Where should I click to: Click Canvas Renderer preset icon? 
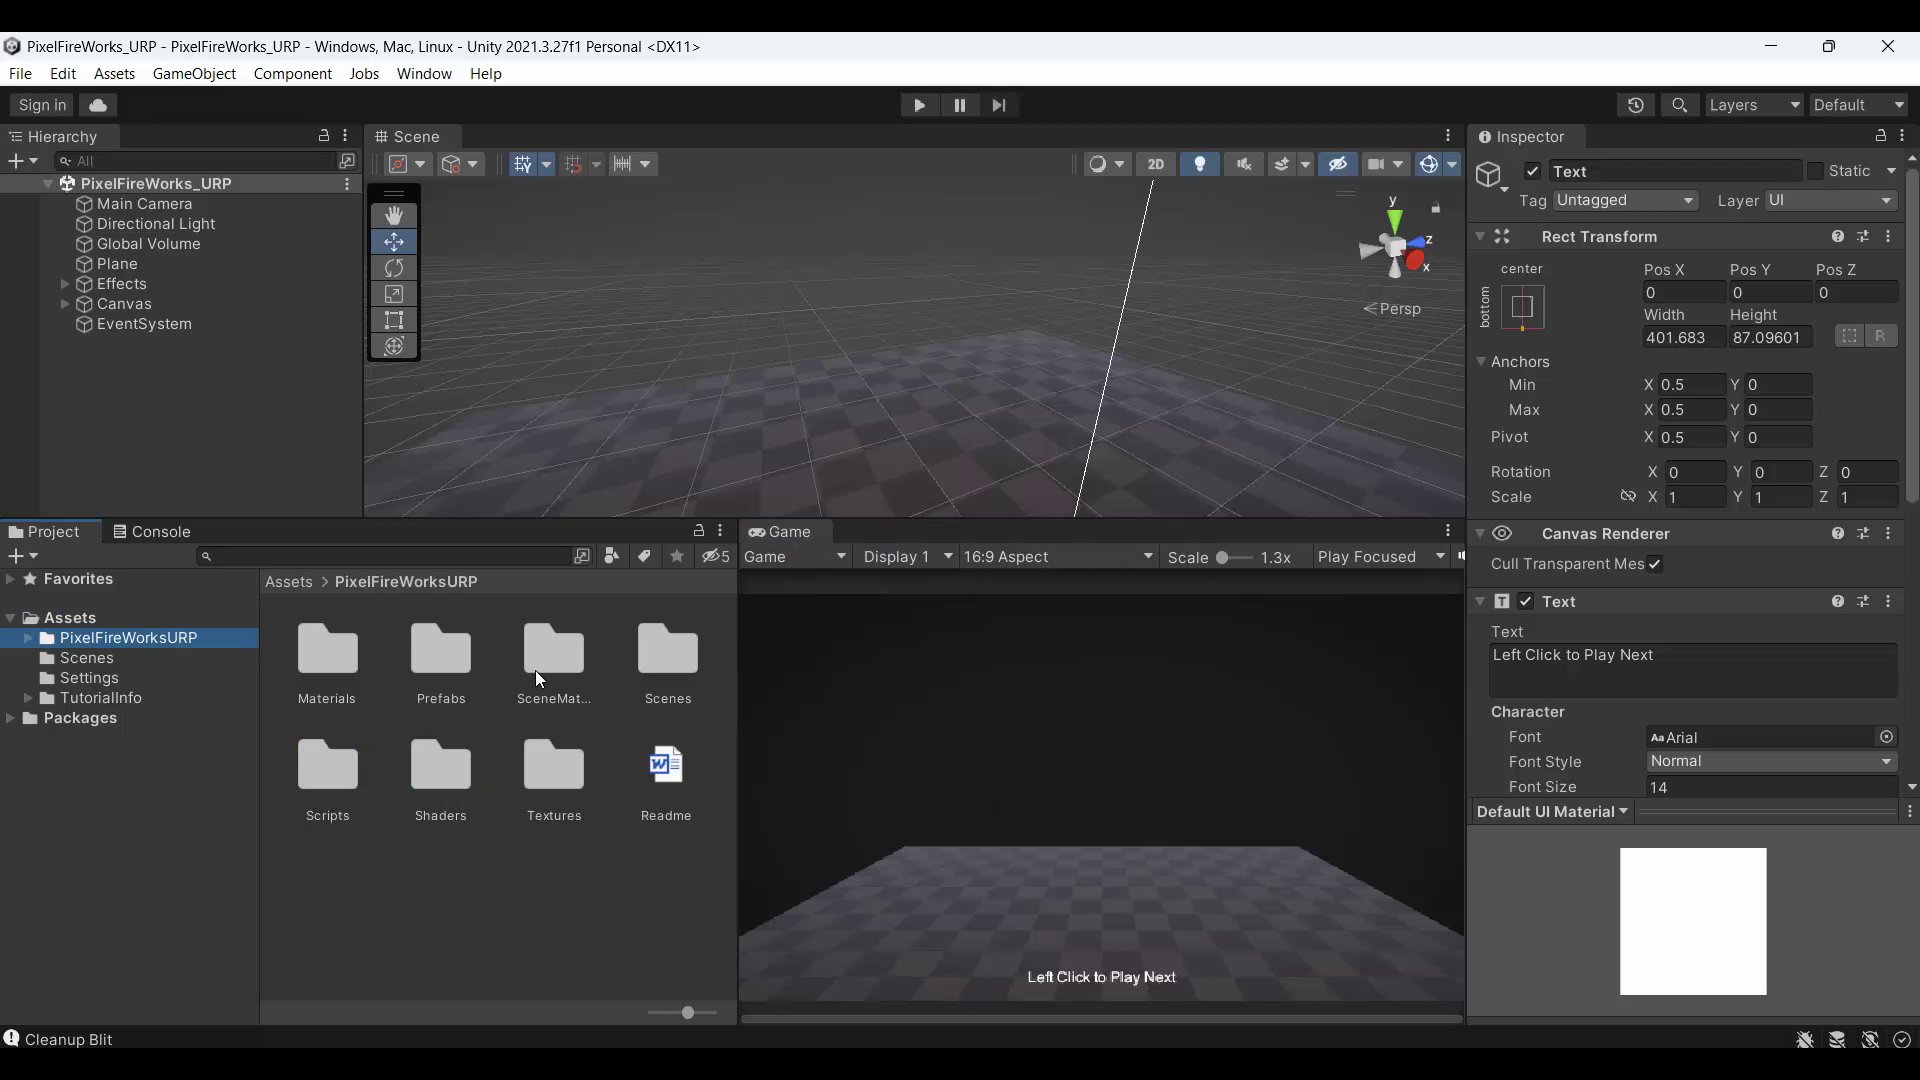[1863, 534]
